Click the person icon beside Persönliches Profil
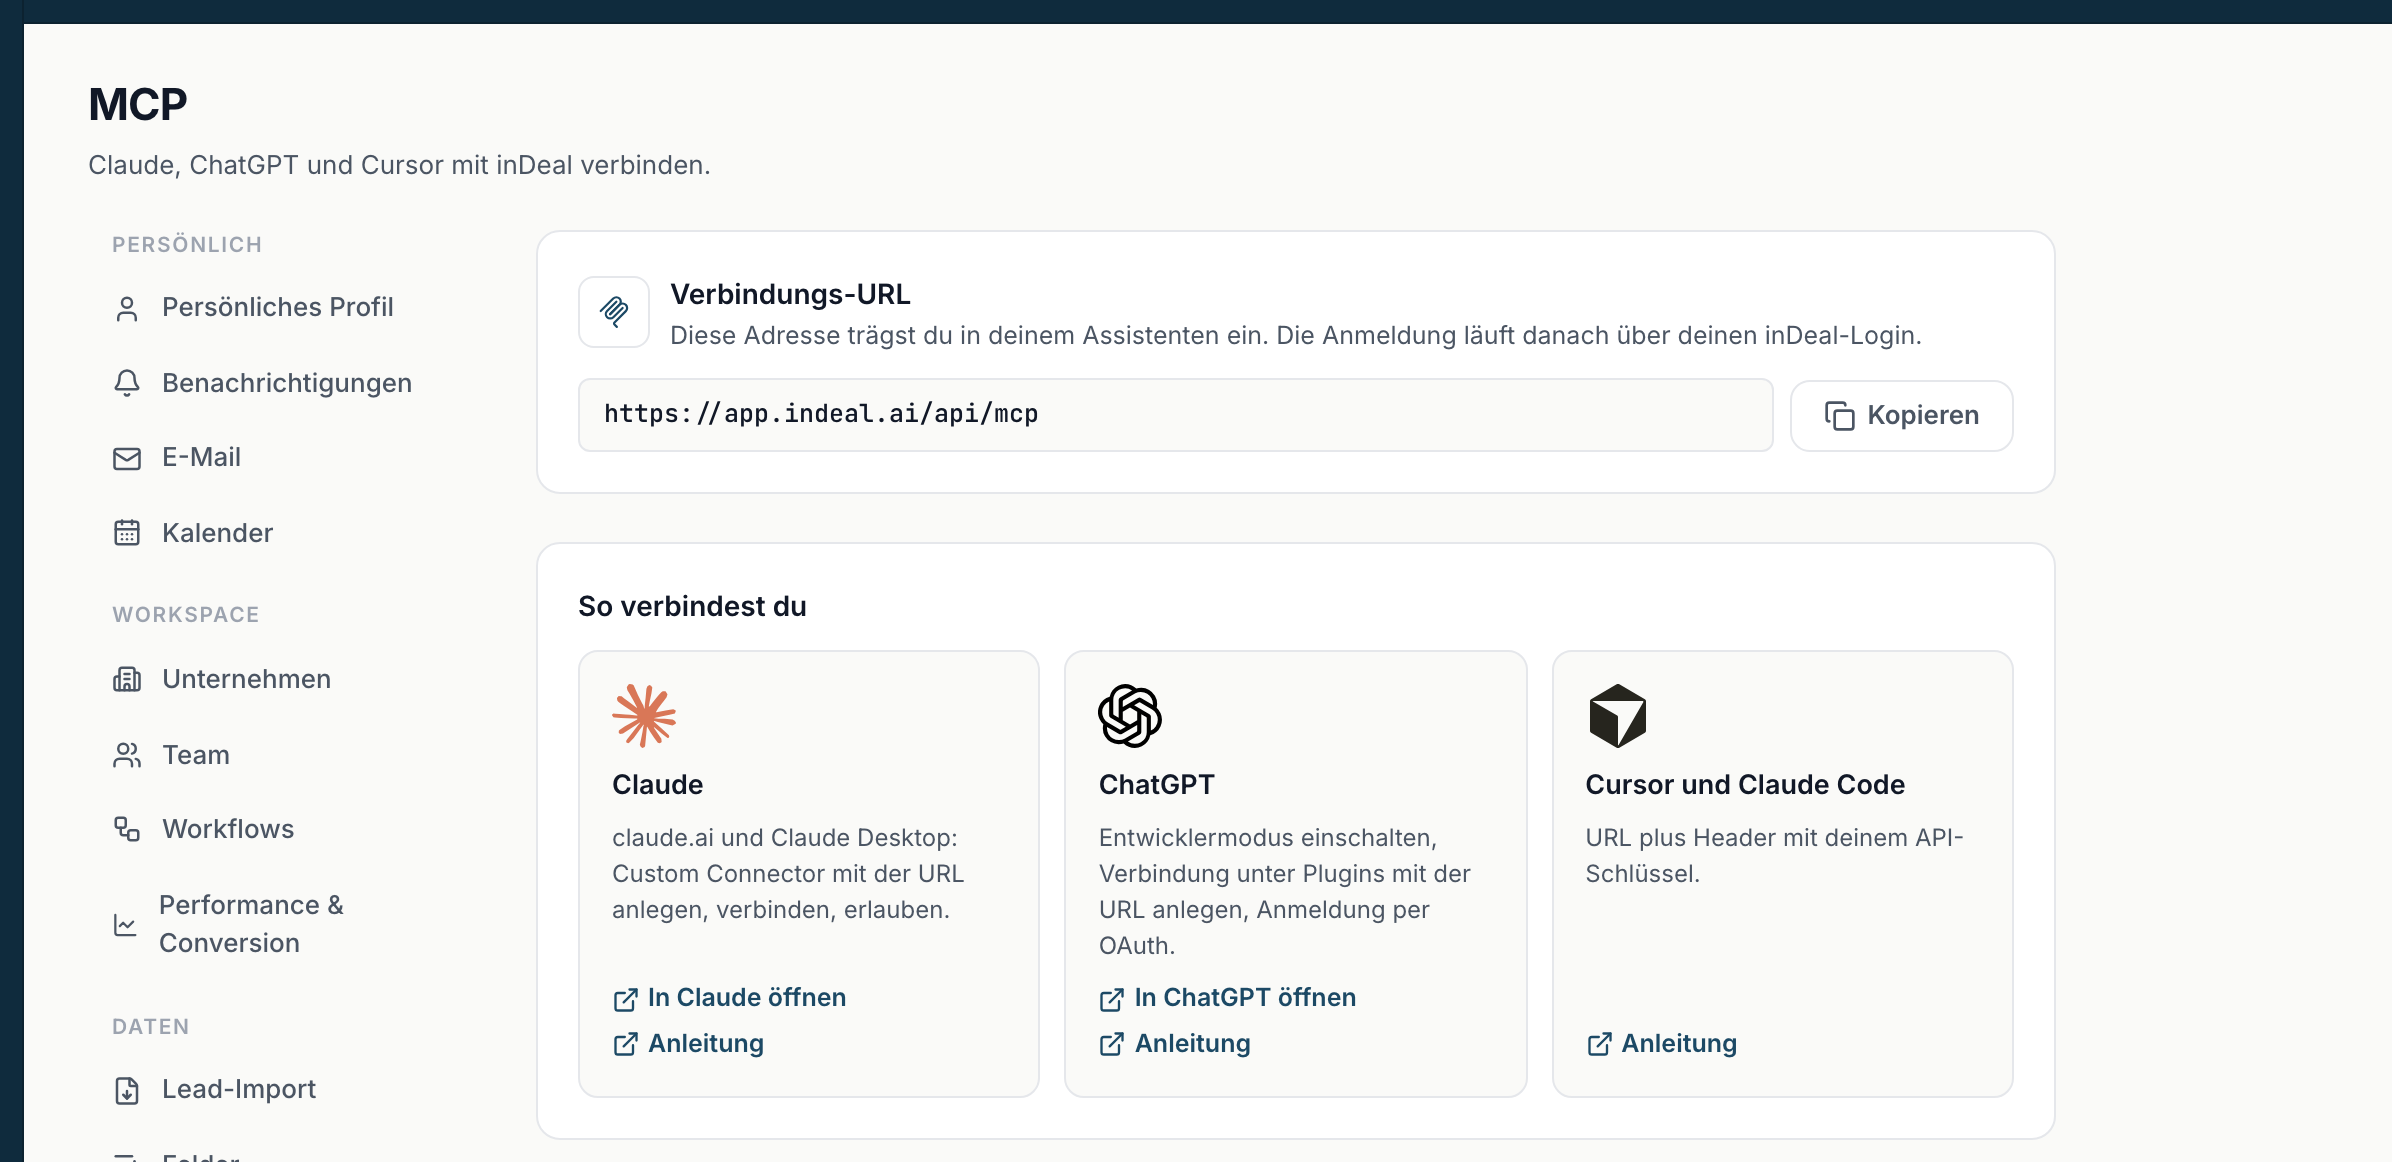The image size is (2392, 1162). [127, 309]
